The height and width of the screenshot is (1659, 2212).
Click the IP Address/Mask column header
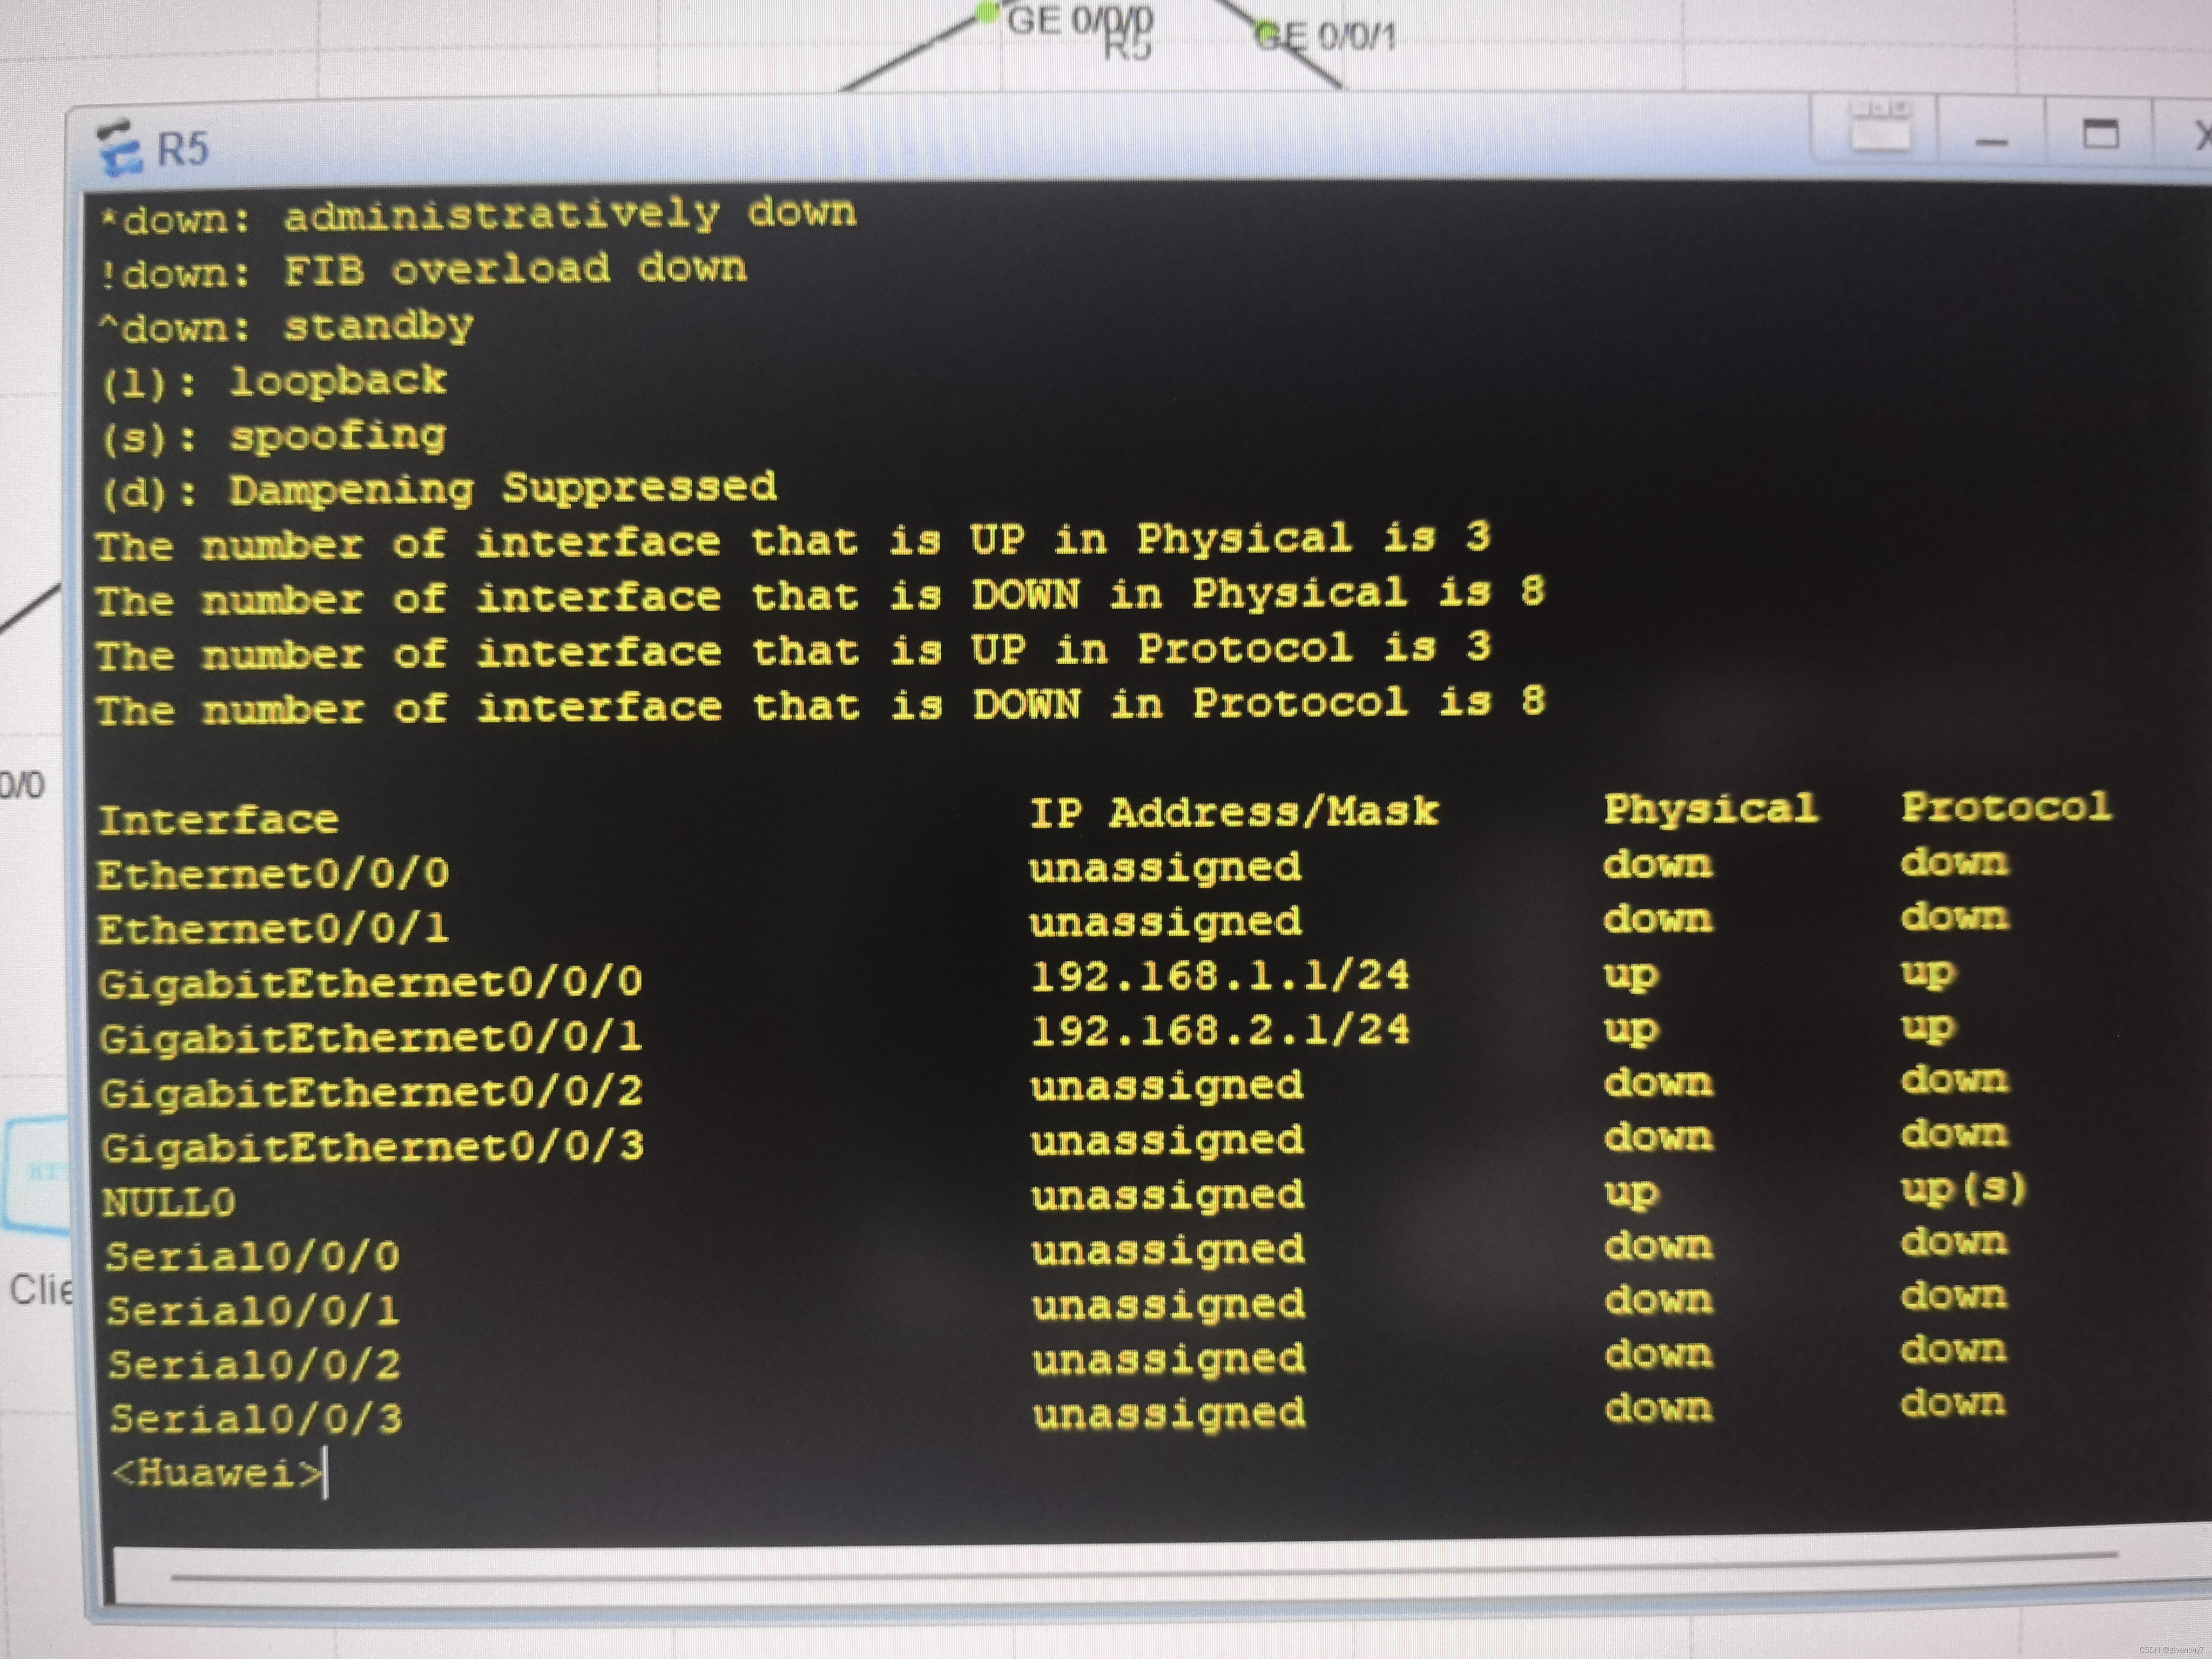click(x=1234, y=812)
